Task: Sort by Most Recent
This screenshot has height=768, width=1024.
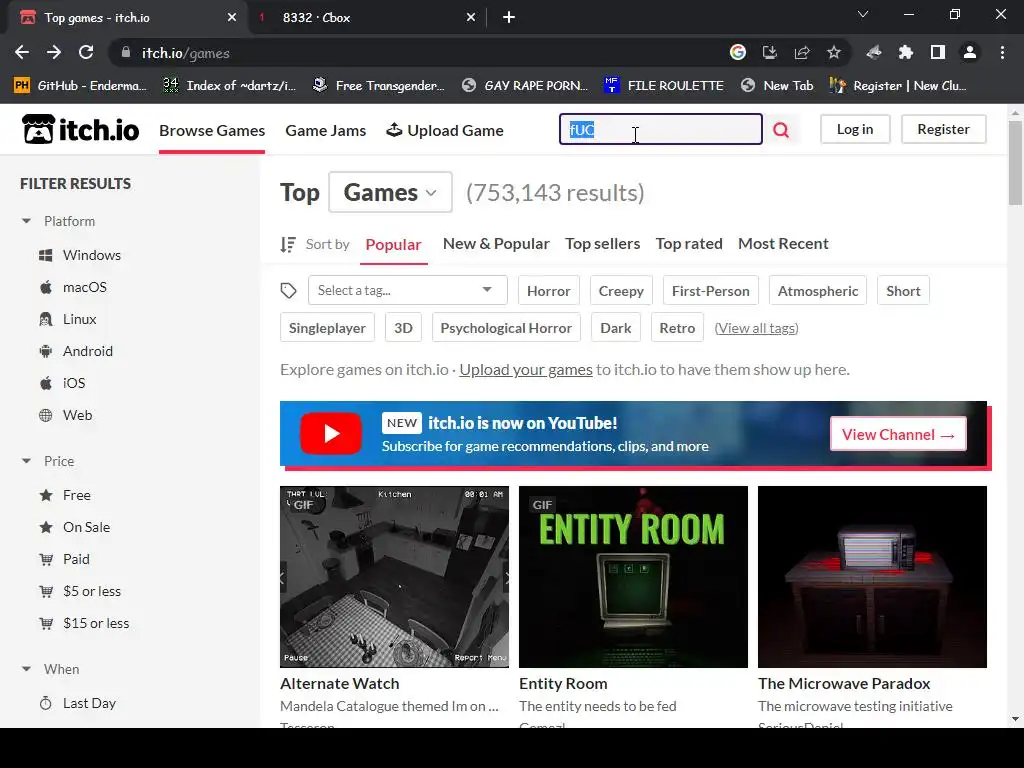Action: click(783, 244)
